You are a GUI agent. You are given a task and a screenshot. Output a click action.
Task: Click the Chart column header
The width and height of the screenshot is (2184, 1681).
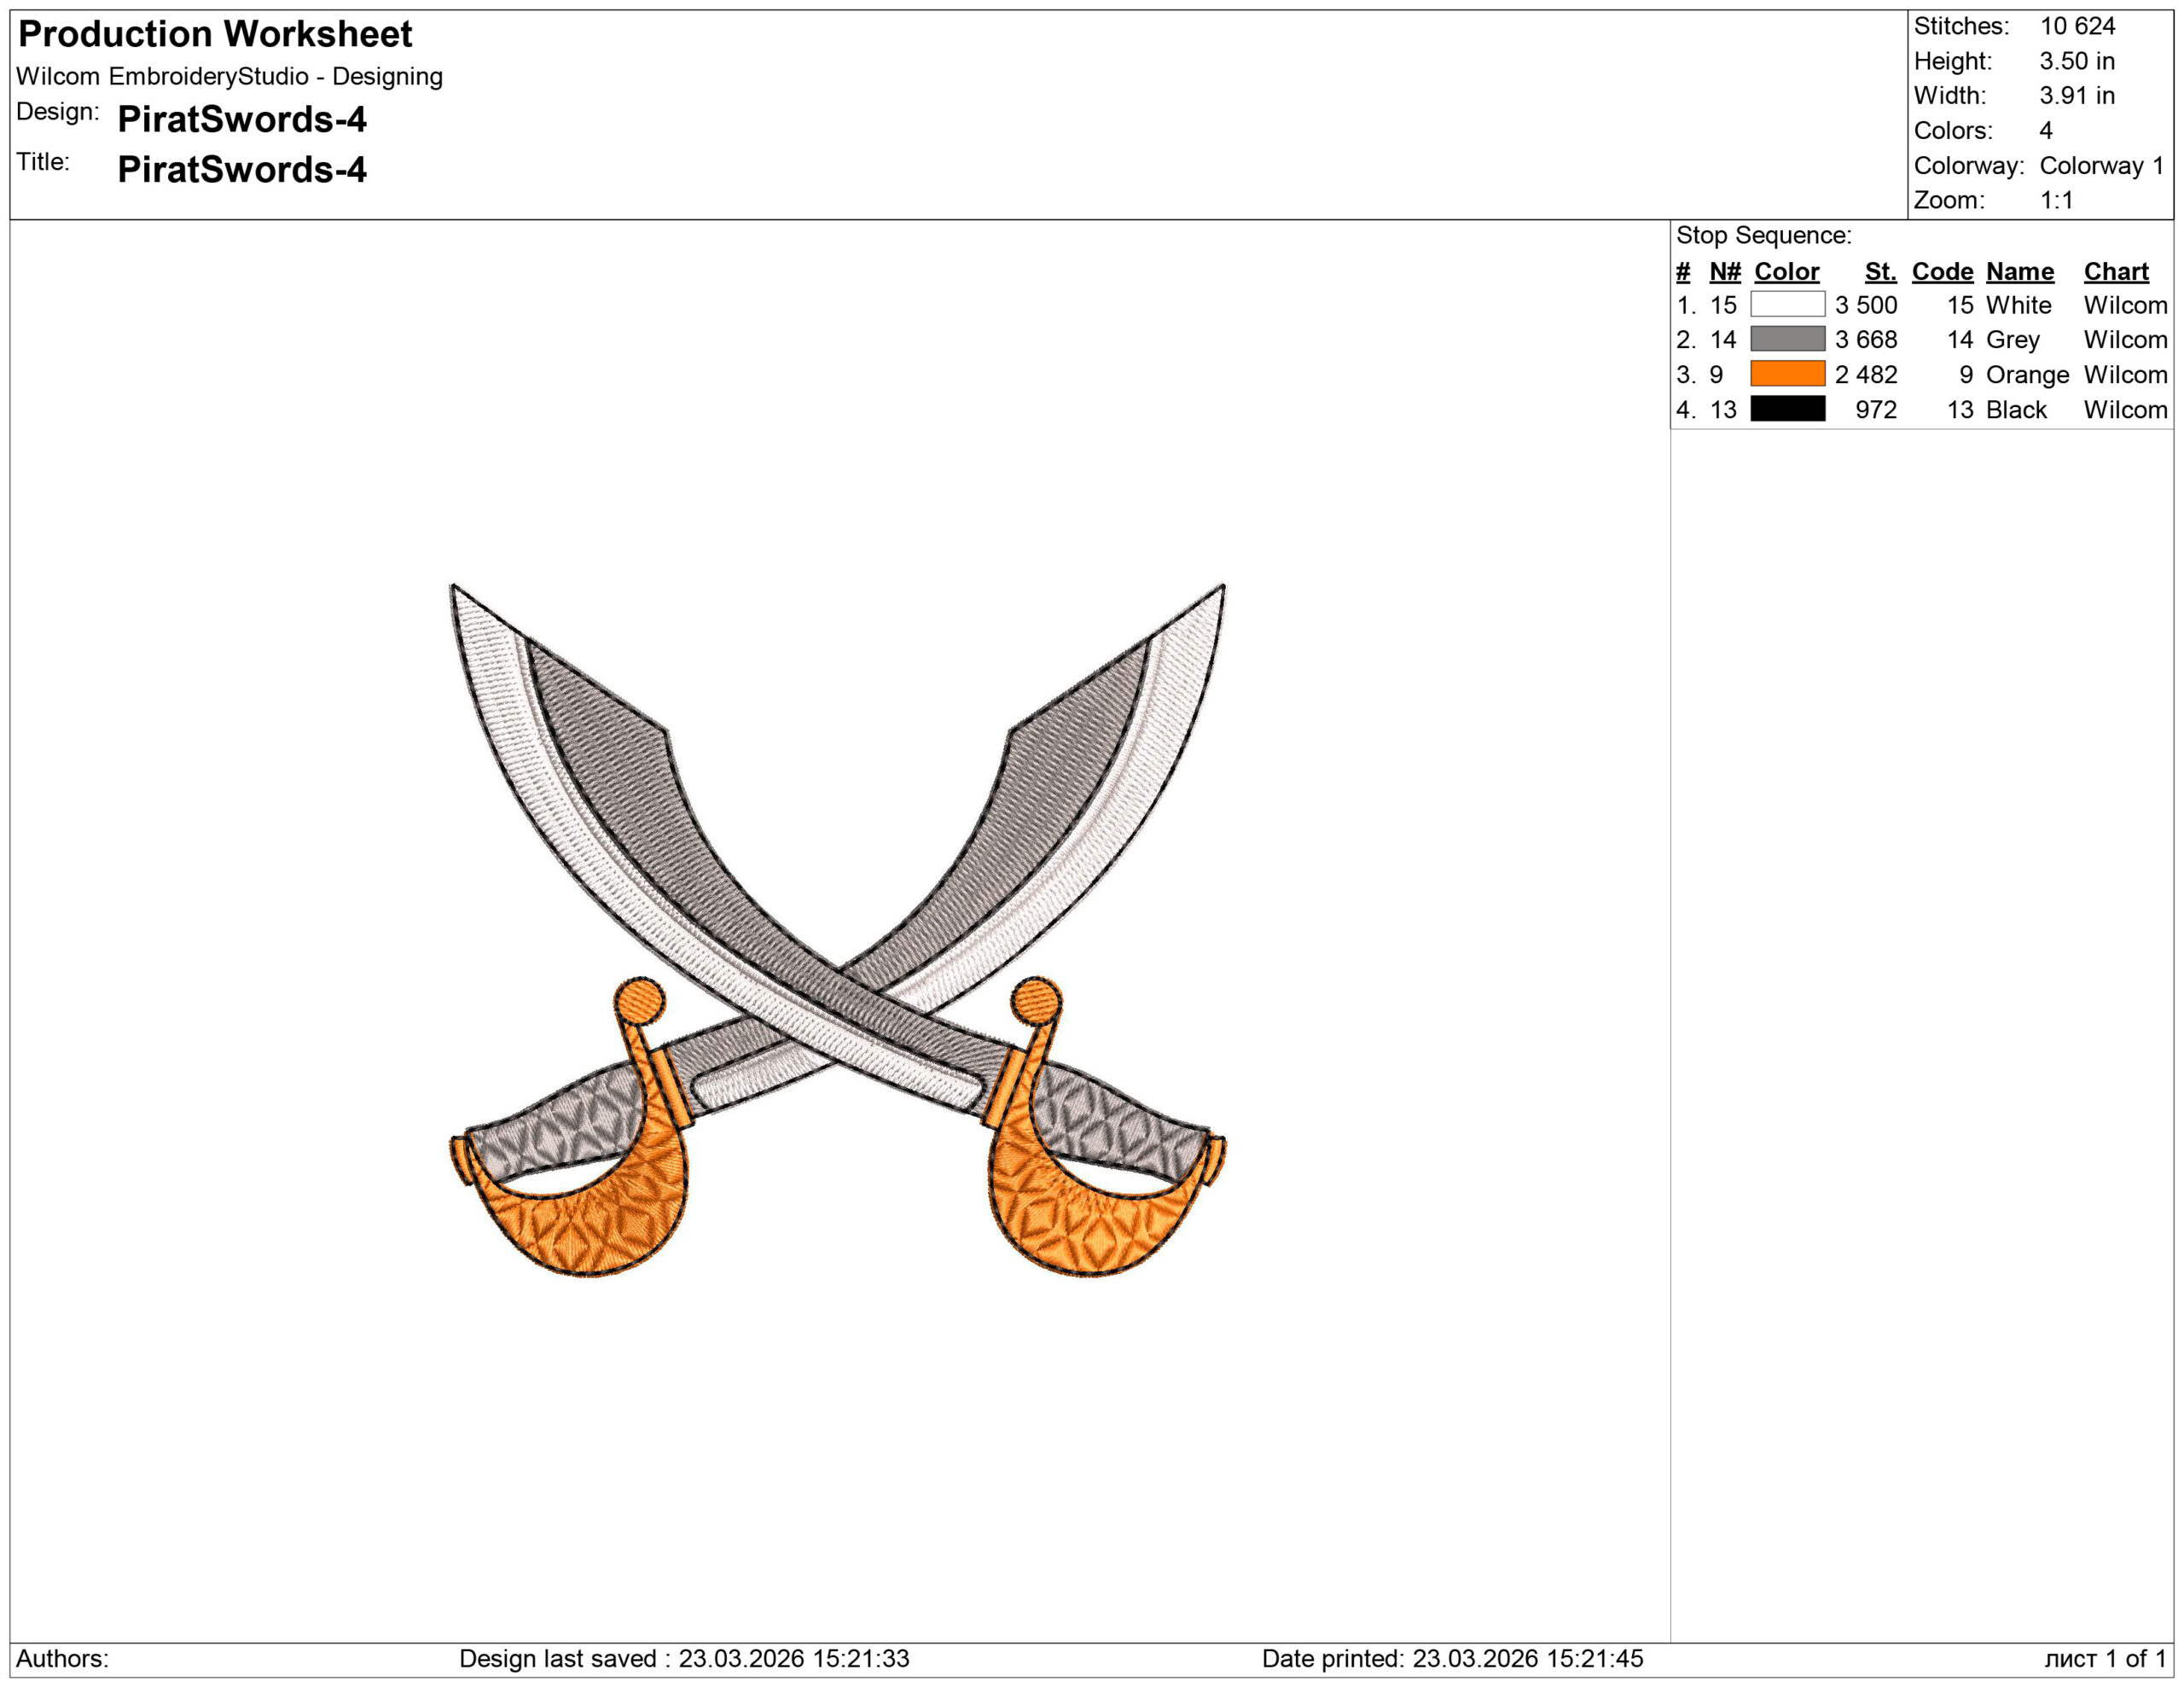[x=2115, y=271]
